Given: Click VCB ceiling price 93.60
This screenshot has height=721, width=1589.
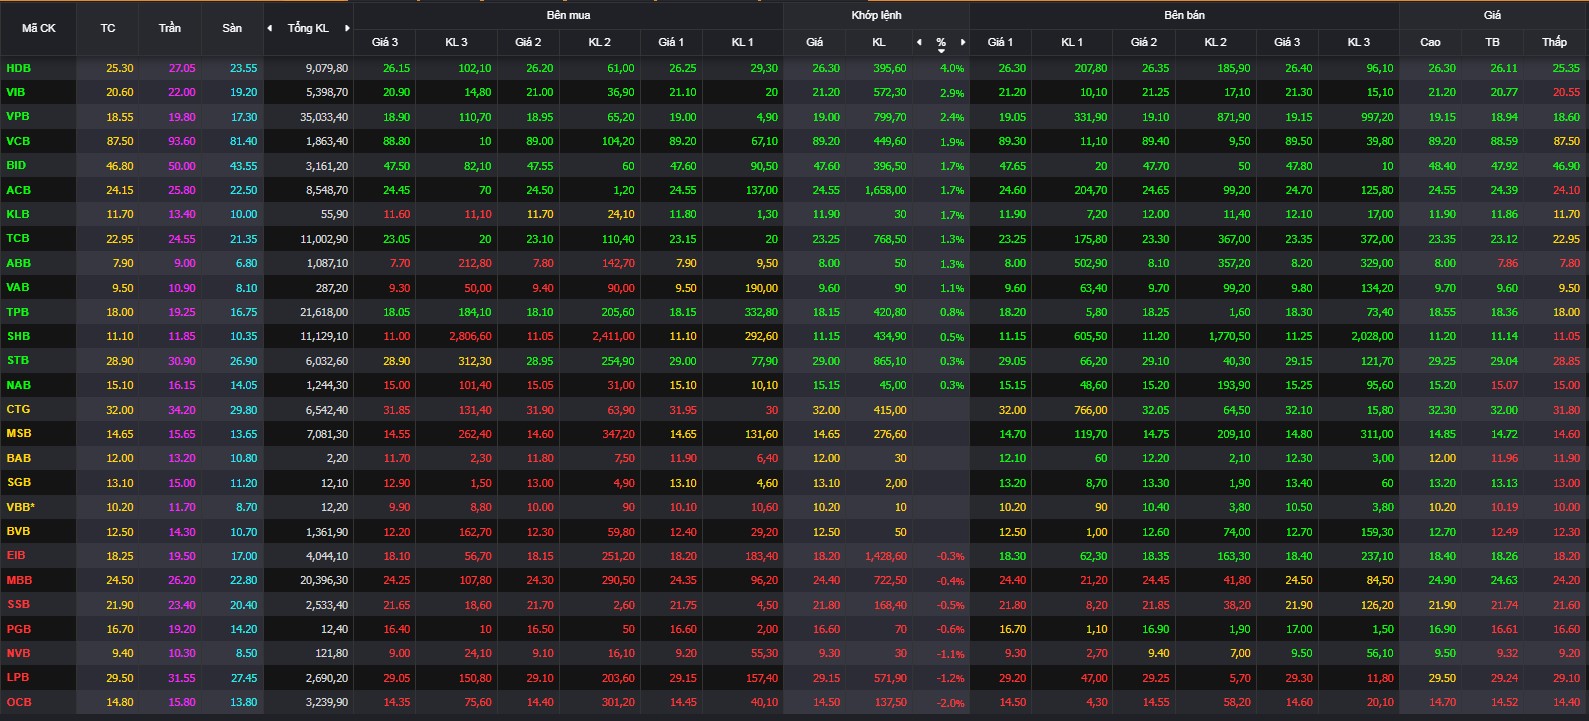Looking at the screenshot, I should (182, 141).
